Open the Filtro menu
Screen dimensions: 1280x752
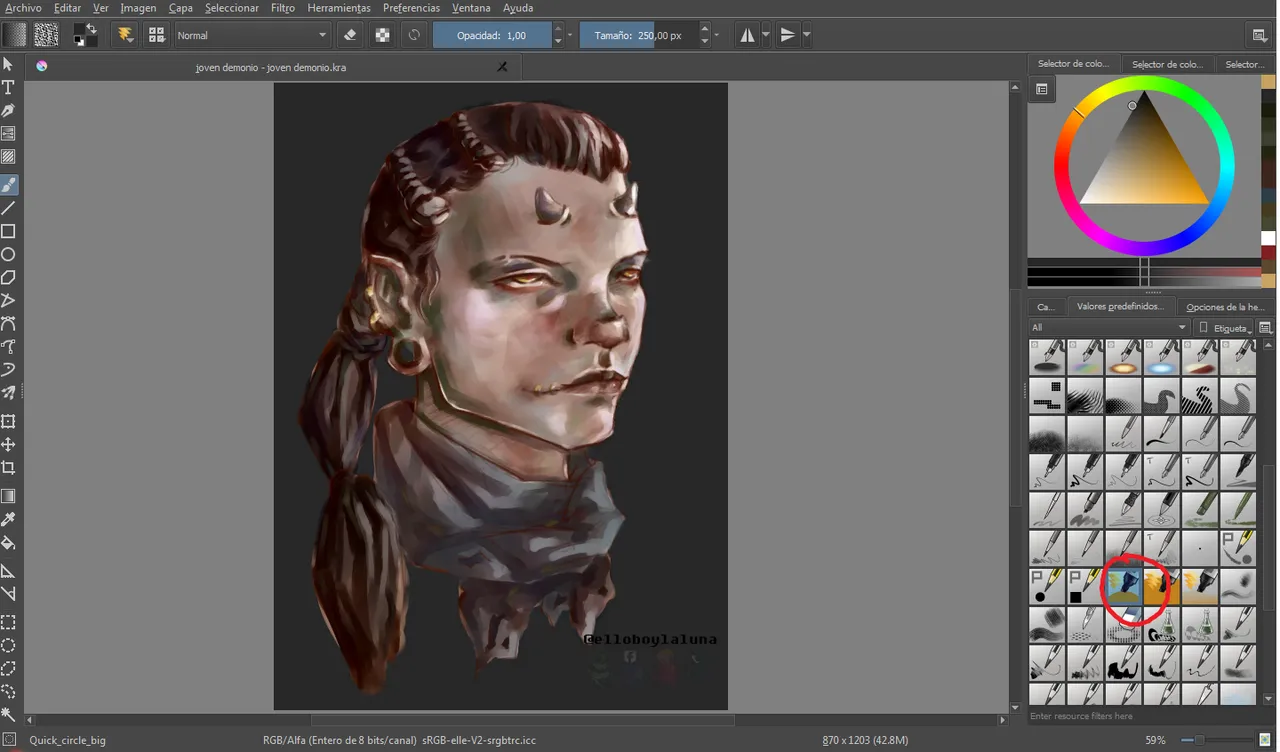283,8
